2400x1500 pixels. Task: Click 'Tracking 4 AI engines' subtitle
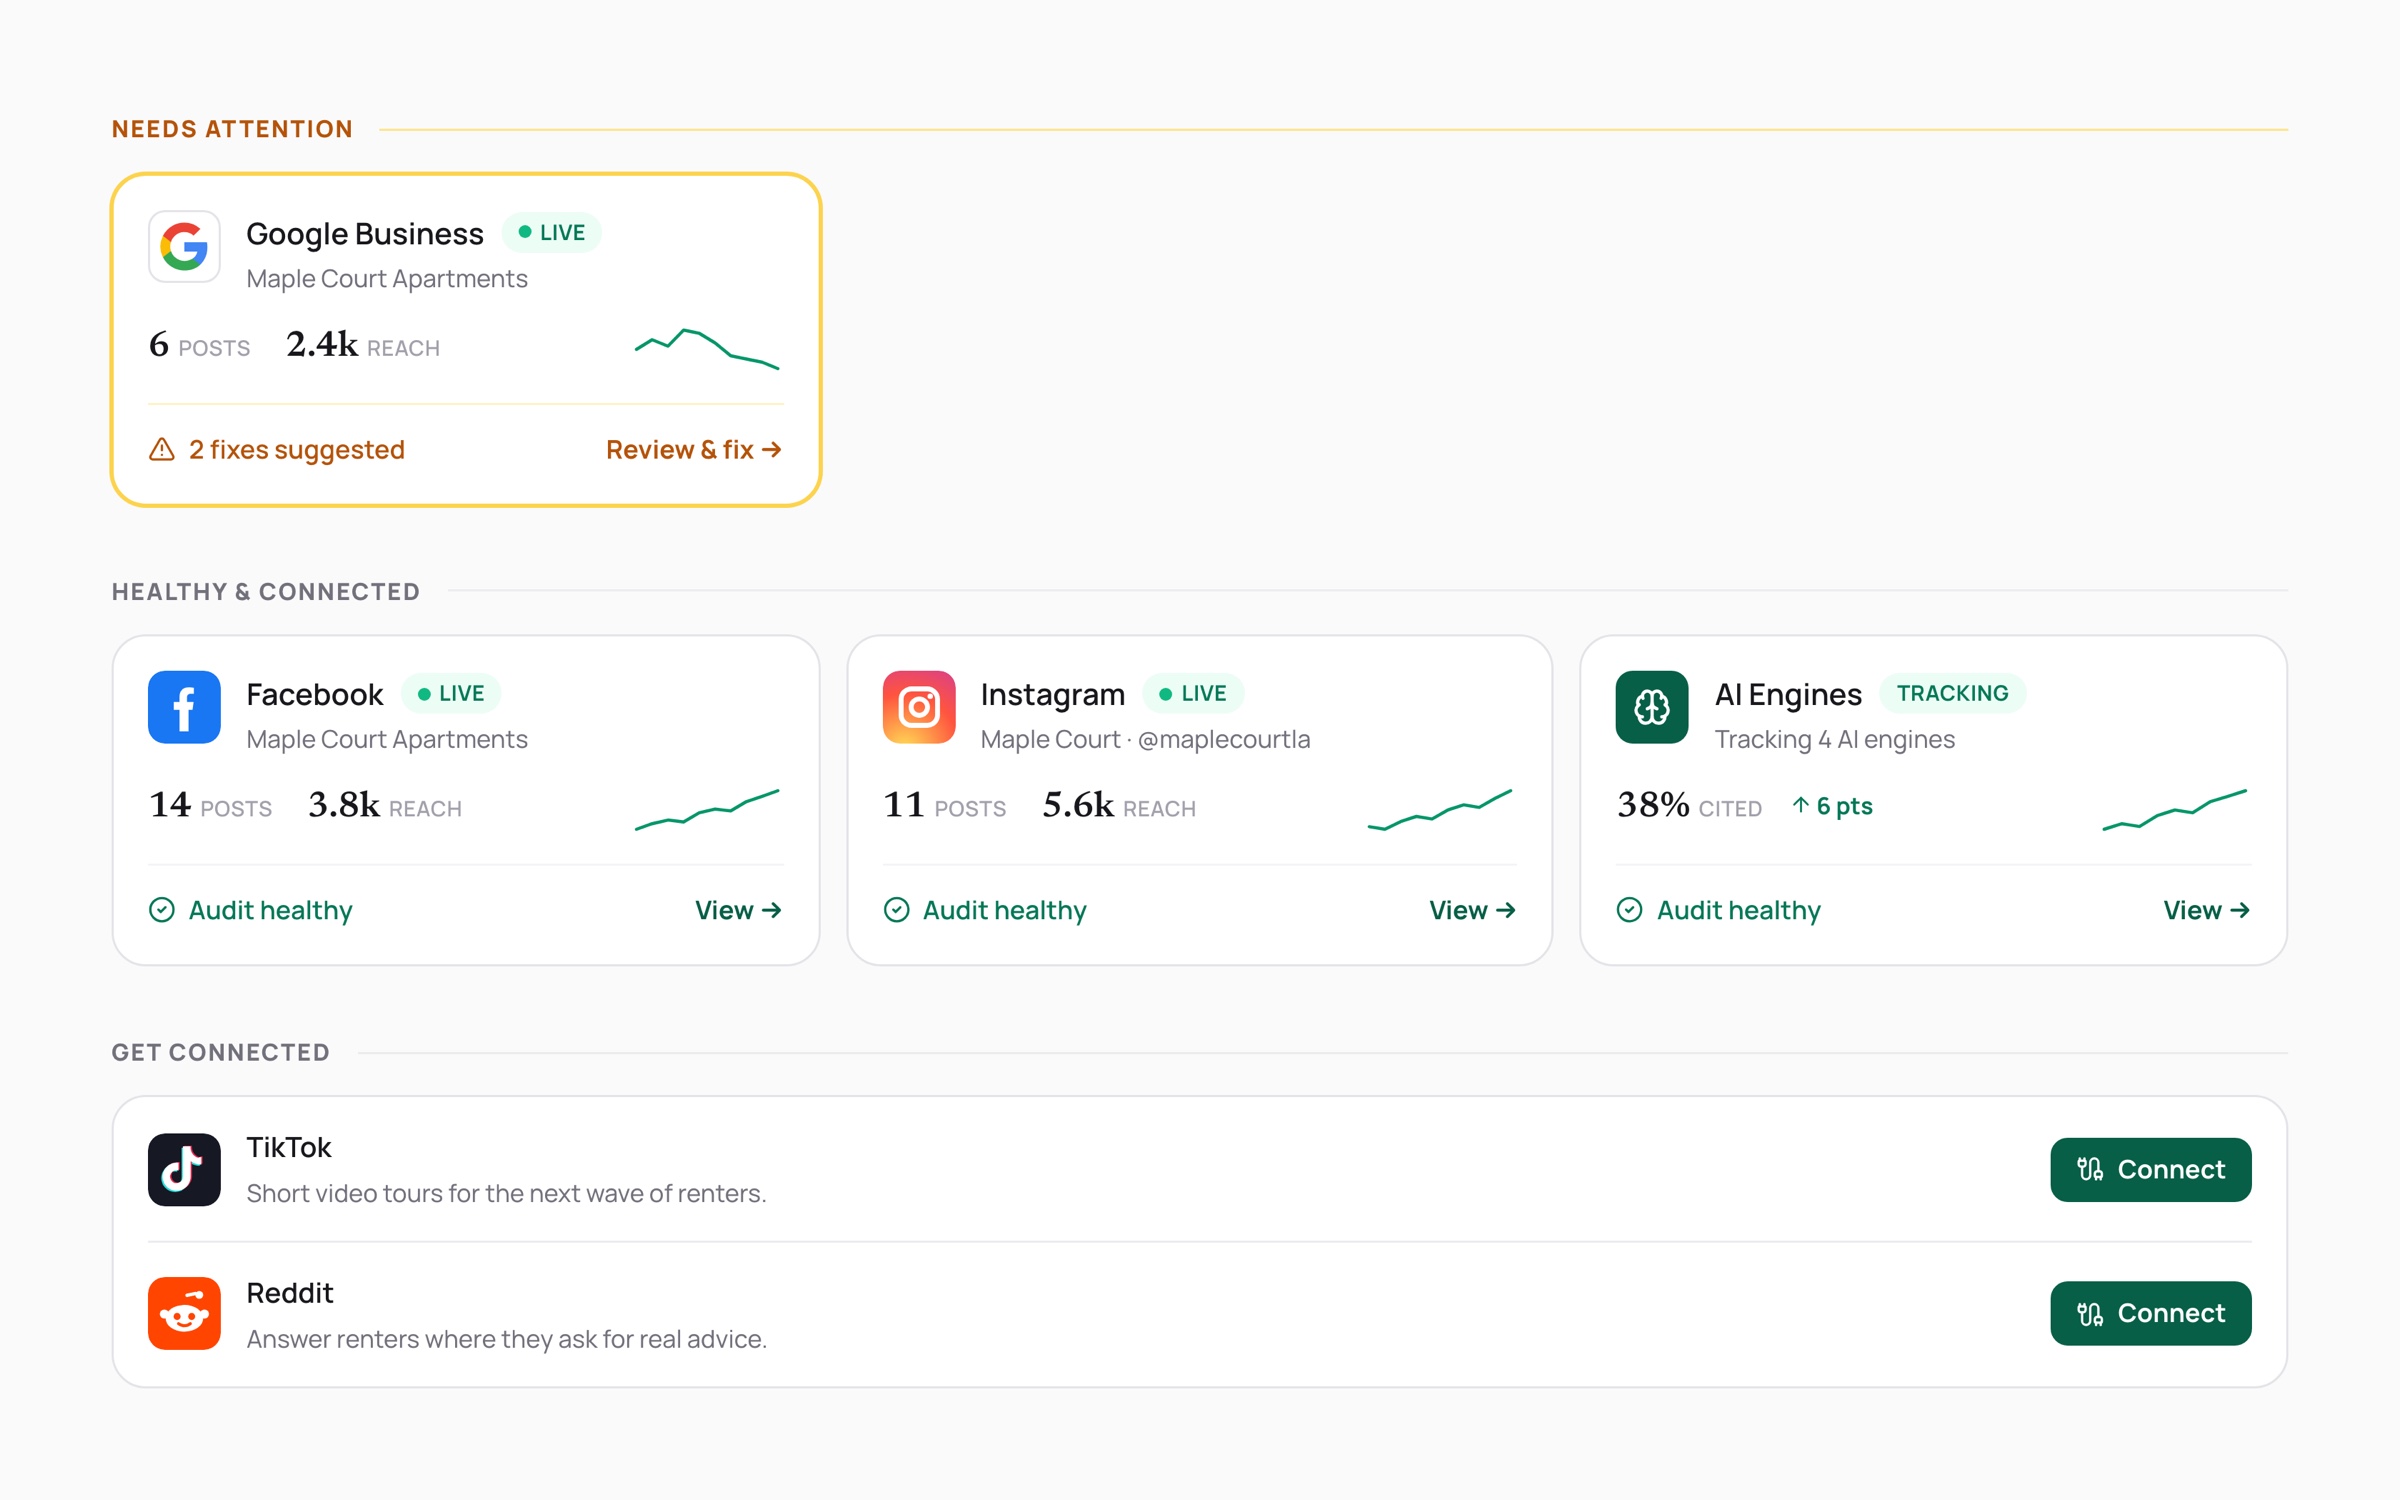coord(1835,740)
